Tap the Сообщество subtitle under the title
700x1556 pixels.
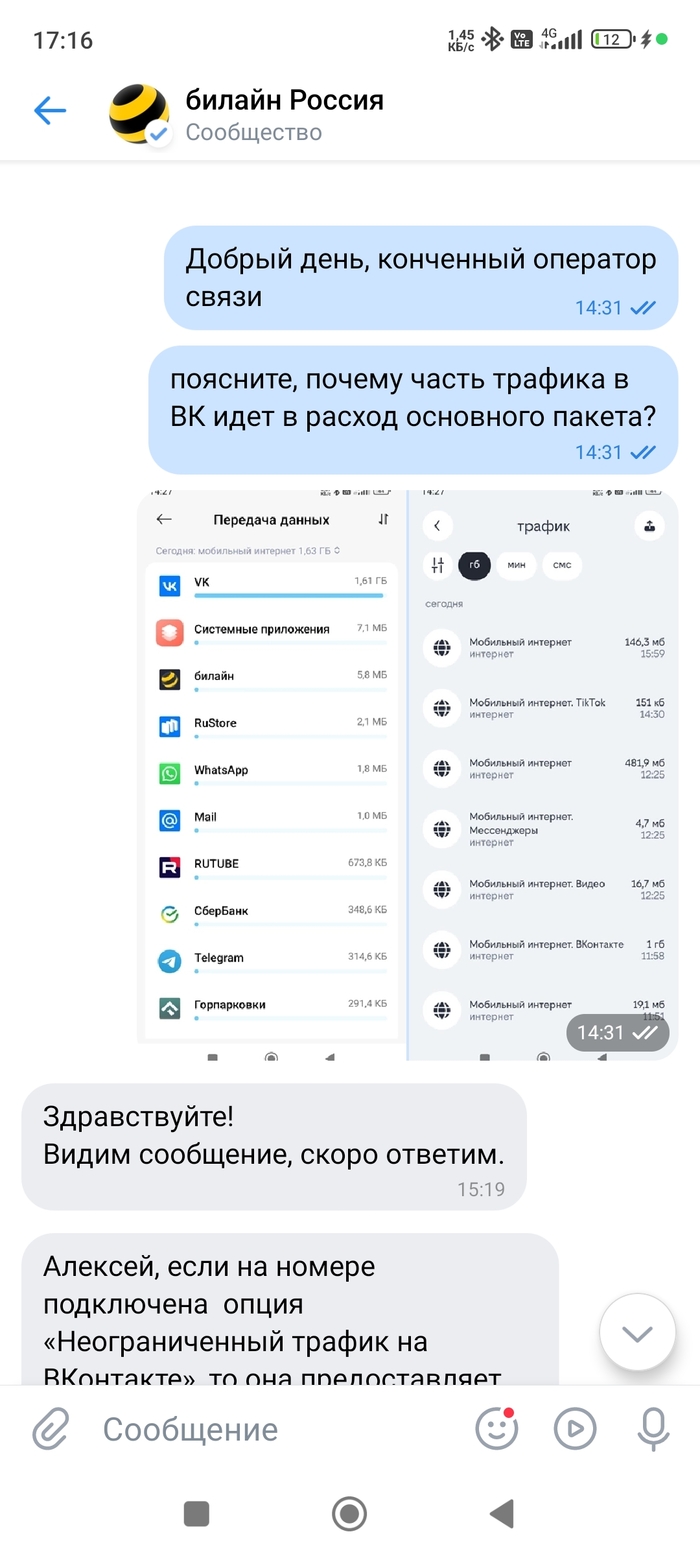point(254,133)
